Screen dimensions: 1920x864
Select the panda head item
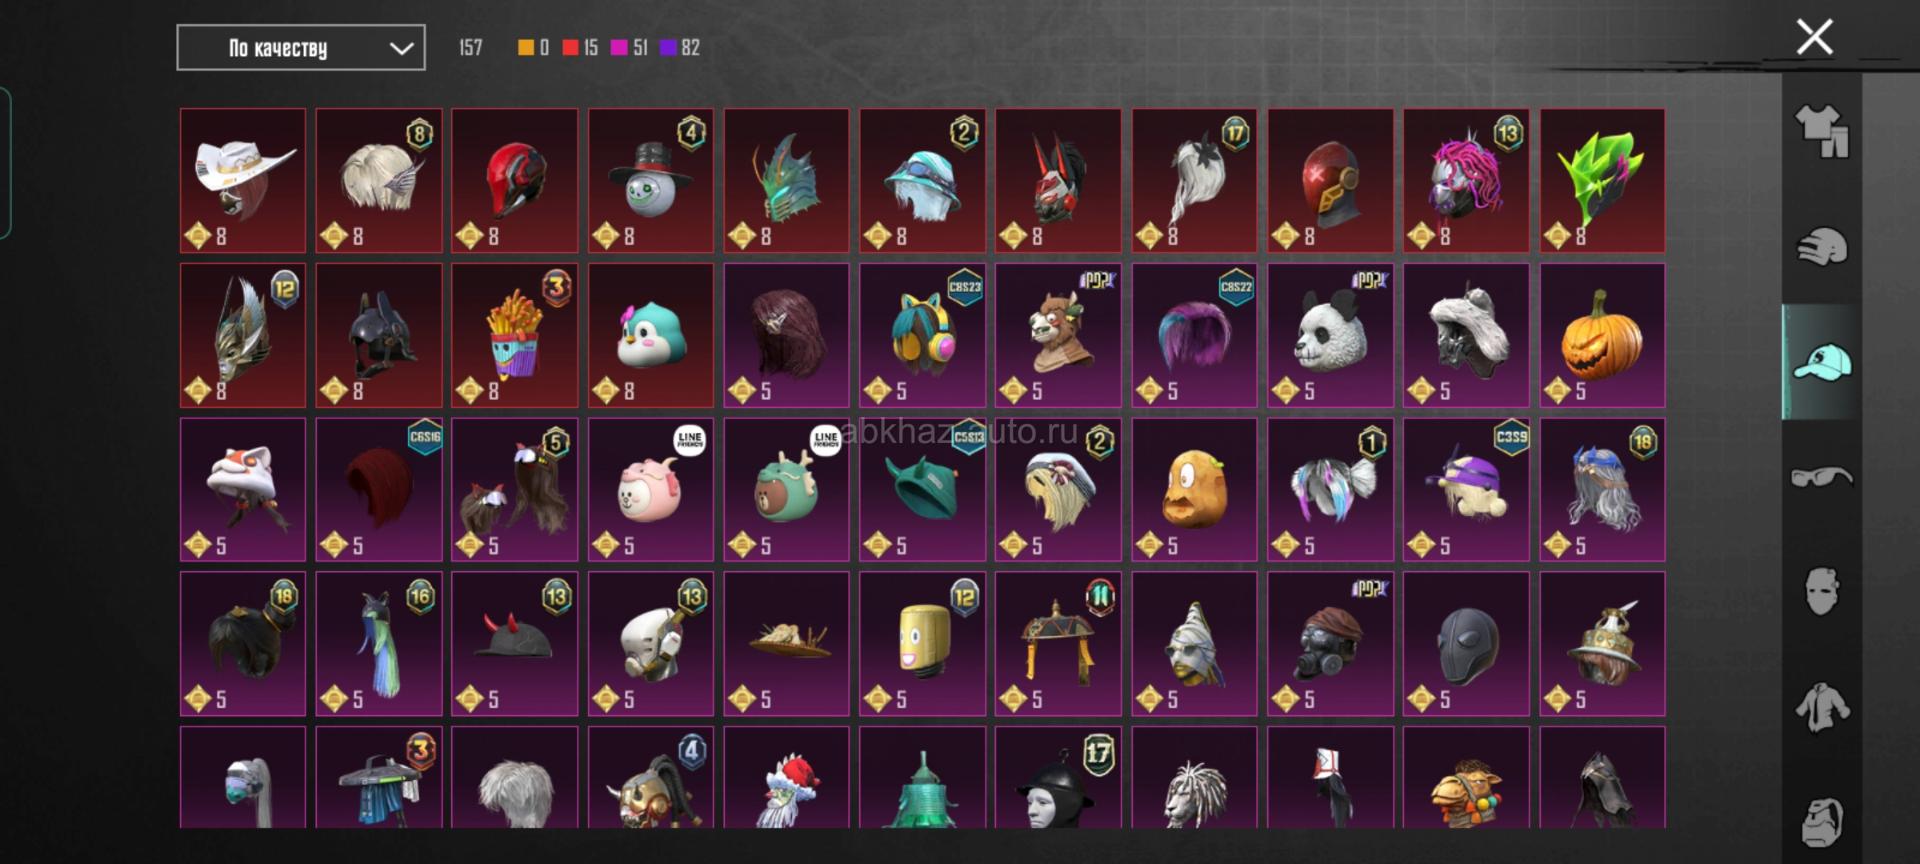1330,335
